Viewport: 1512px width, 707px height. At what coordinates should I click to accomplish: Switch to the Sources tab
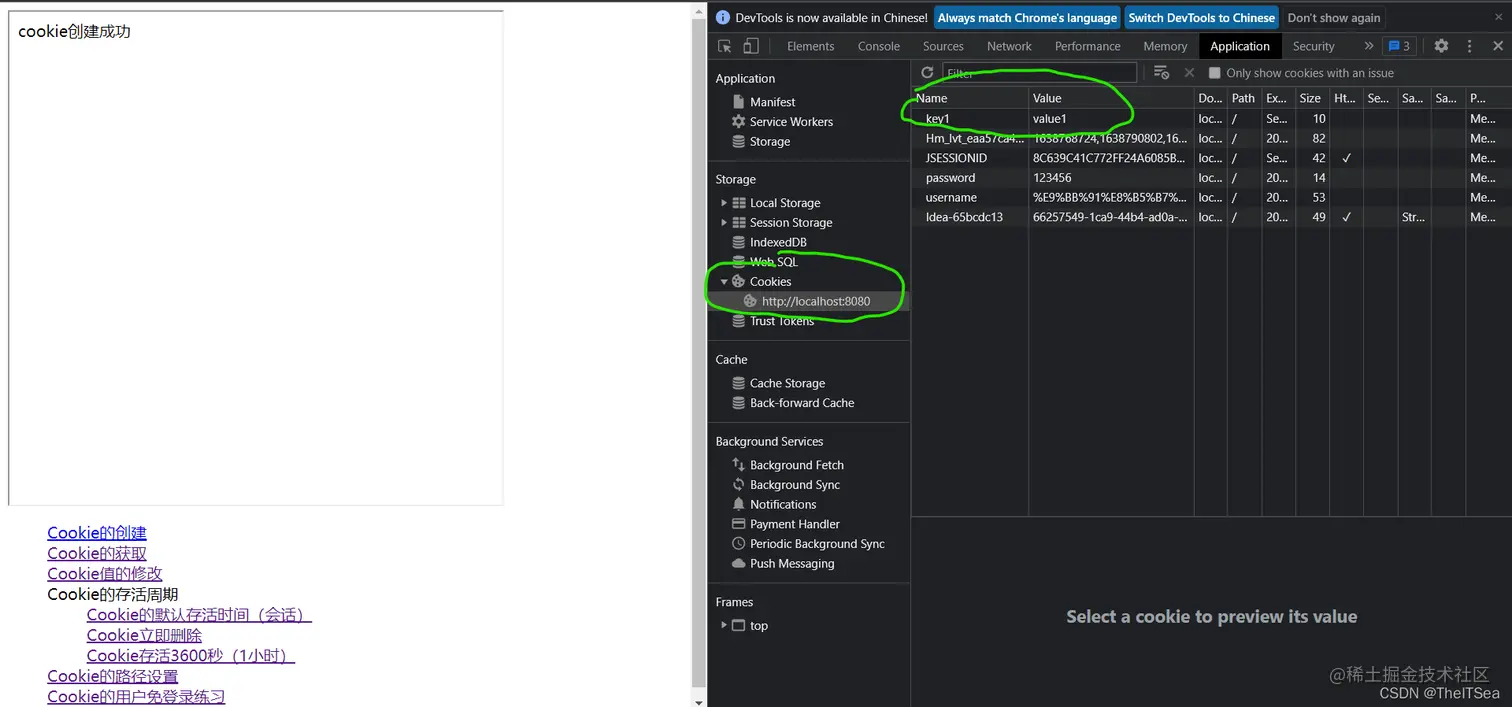[x=943, y=46]
